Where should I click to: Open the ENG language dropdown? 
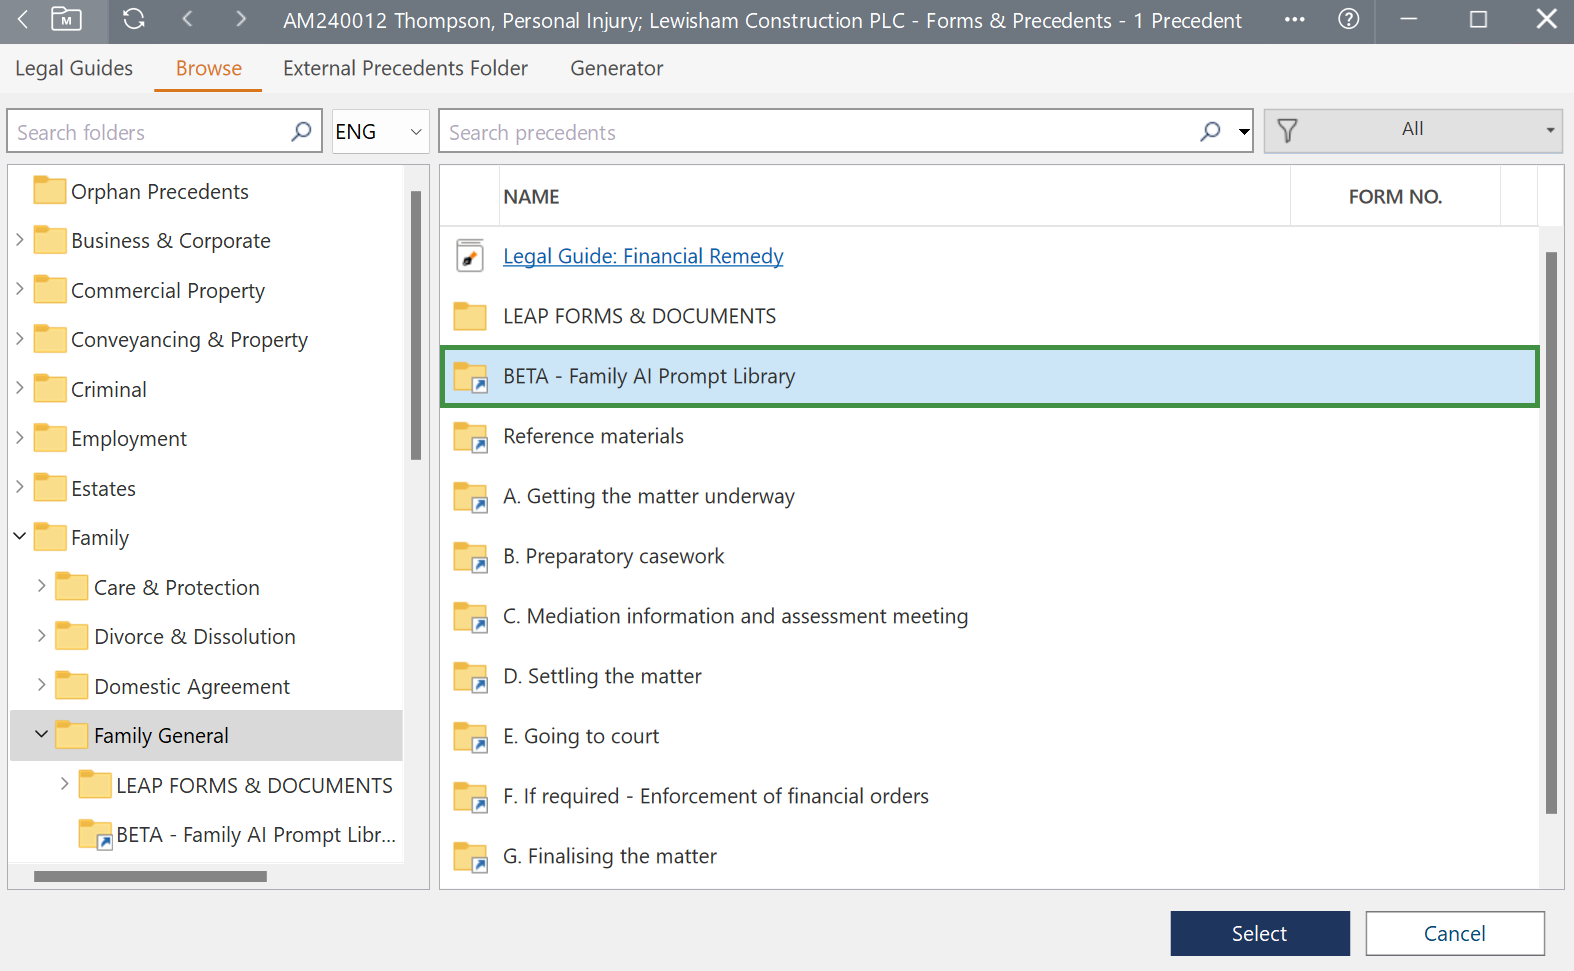coord(380,132)
